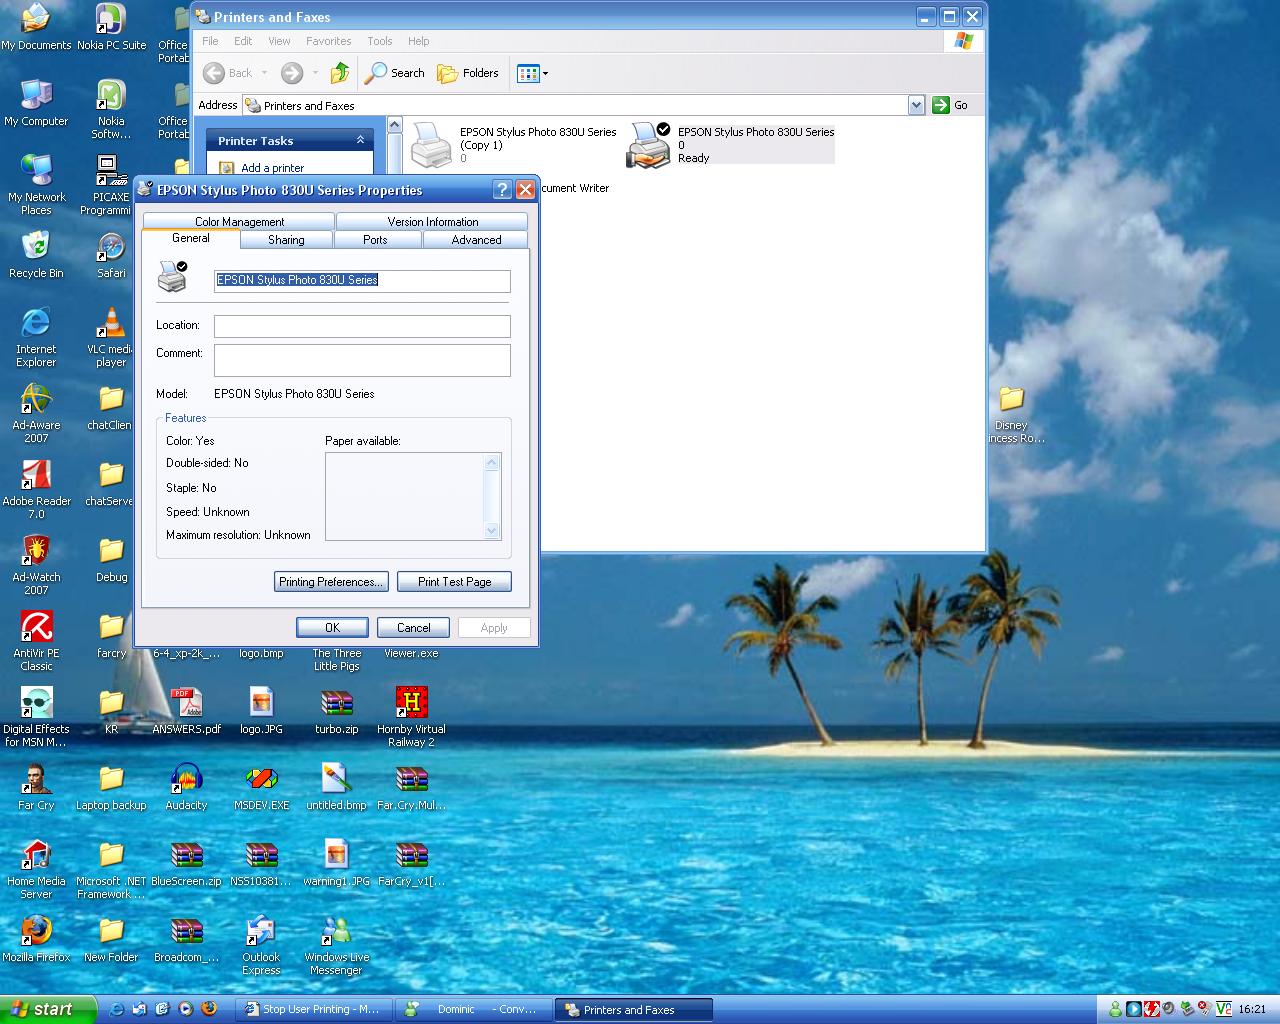Open the Favorites menu

tap(328, 41)
